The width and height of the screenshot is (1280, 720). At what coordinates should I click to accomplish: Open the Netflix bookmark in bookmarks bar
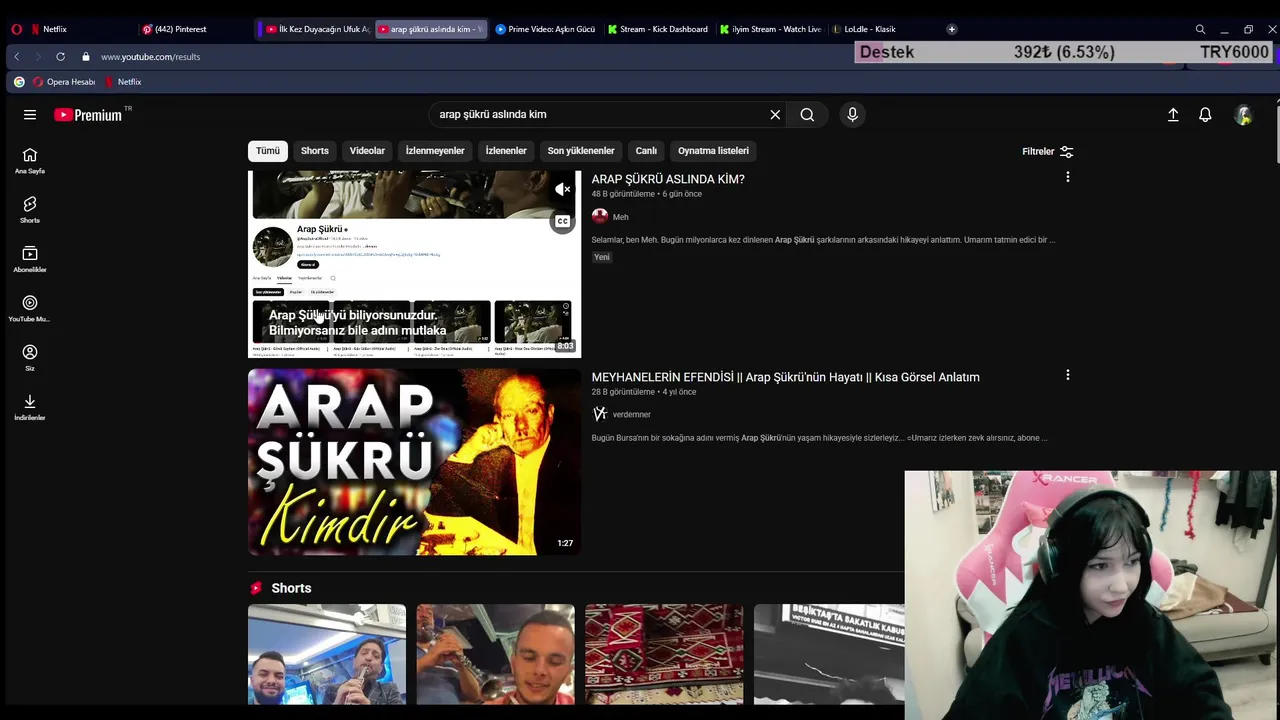tap(123, 82)
